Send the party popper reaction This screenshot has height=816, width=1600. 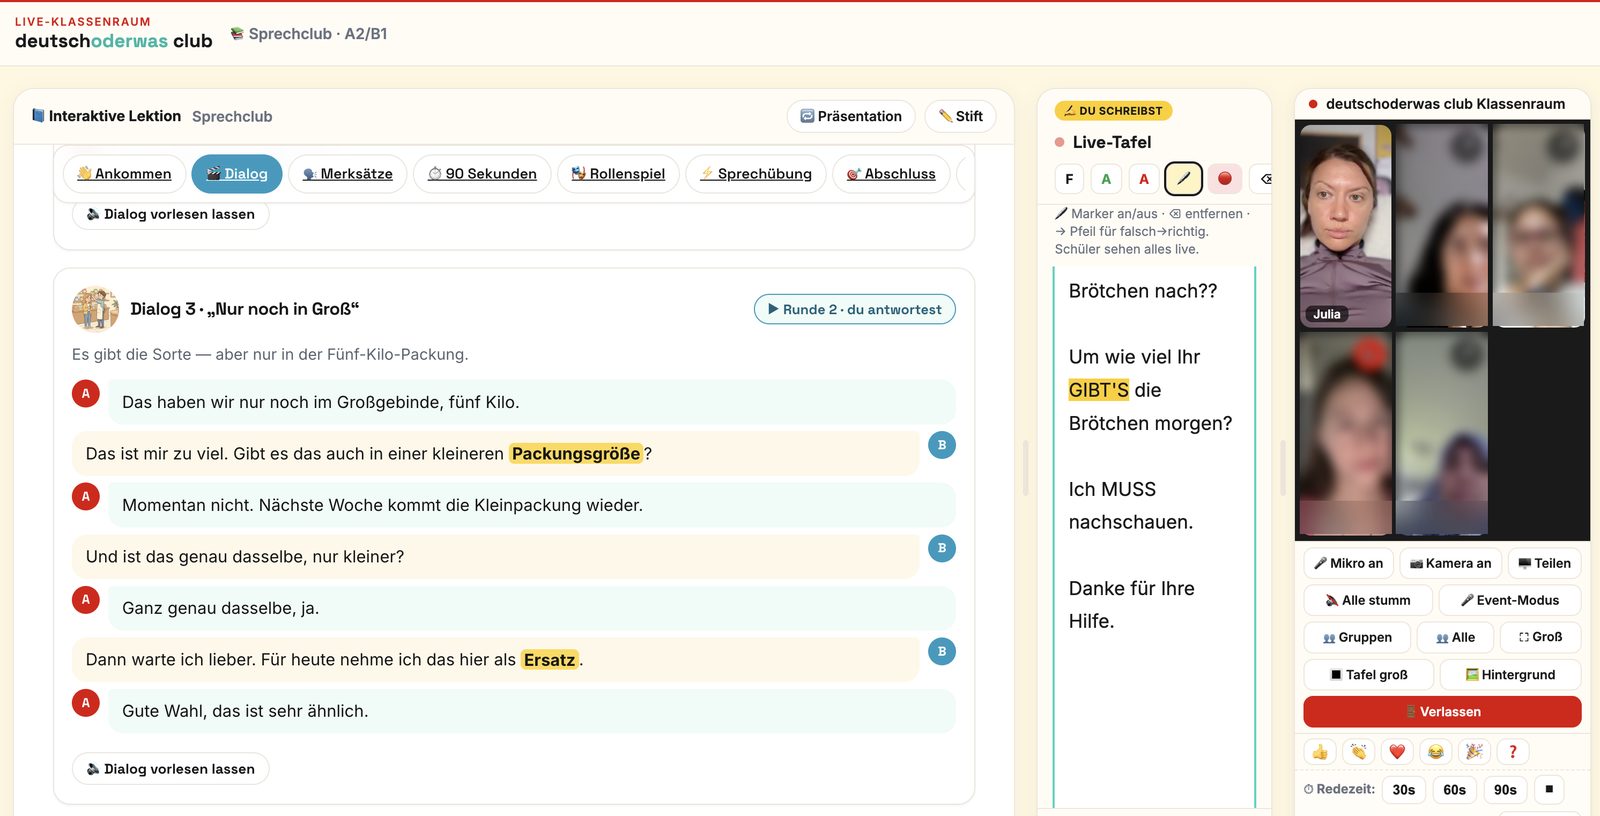(x=1474, y=752)
